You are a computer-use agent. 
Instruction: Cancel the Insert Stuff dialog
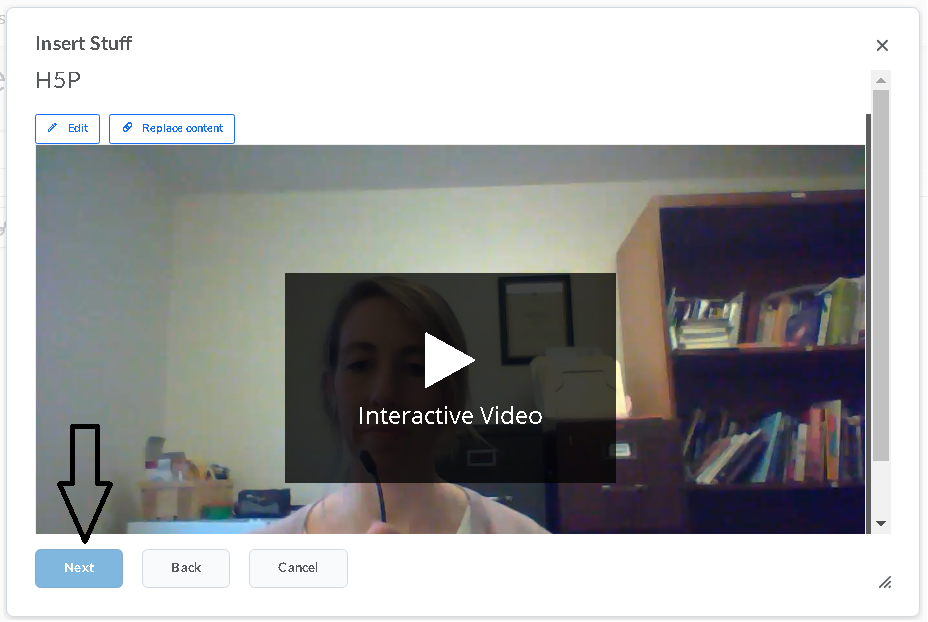point(298,568)
